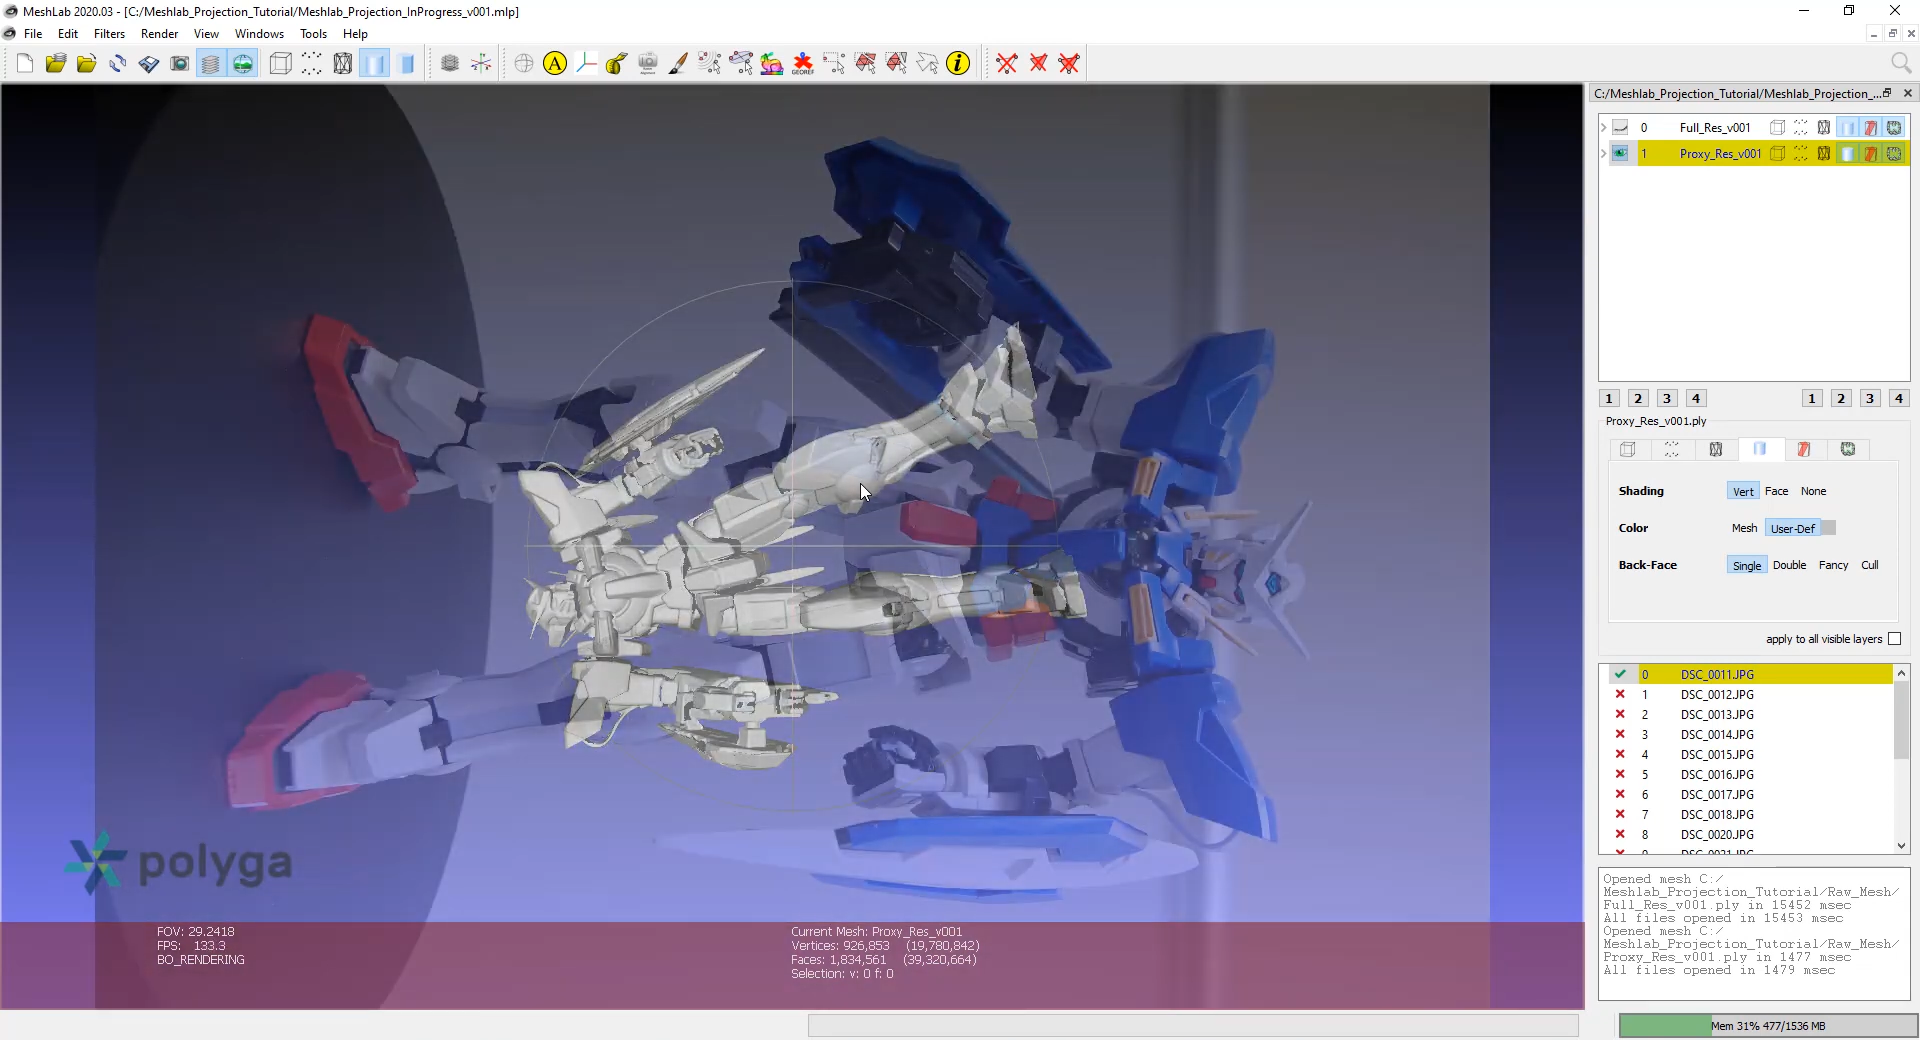Viewport: 1920px width, 1040px height.
Task: Toggle the Show Layer Dialog toolbar icon
Action: [x=211, y=64]
